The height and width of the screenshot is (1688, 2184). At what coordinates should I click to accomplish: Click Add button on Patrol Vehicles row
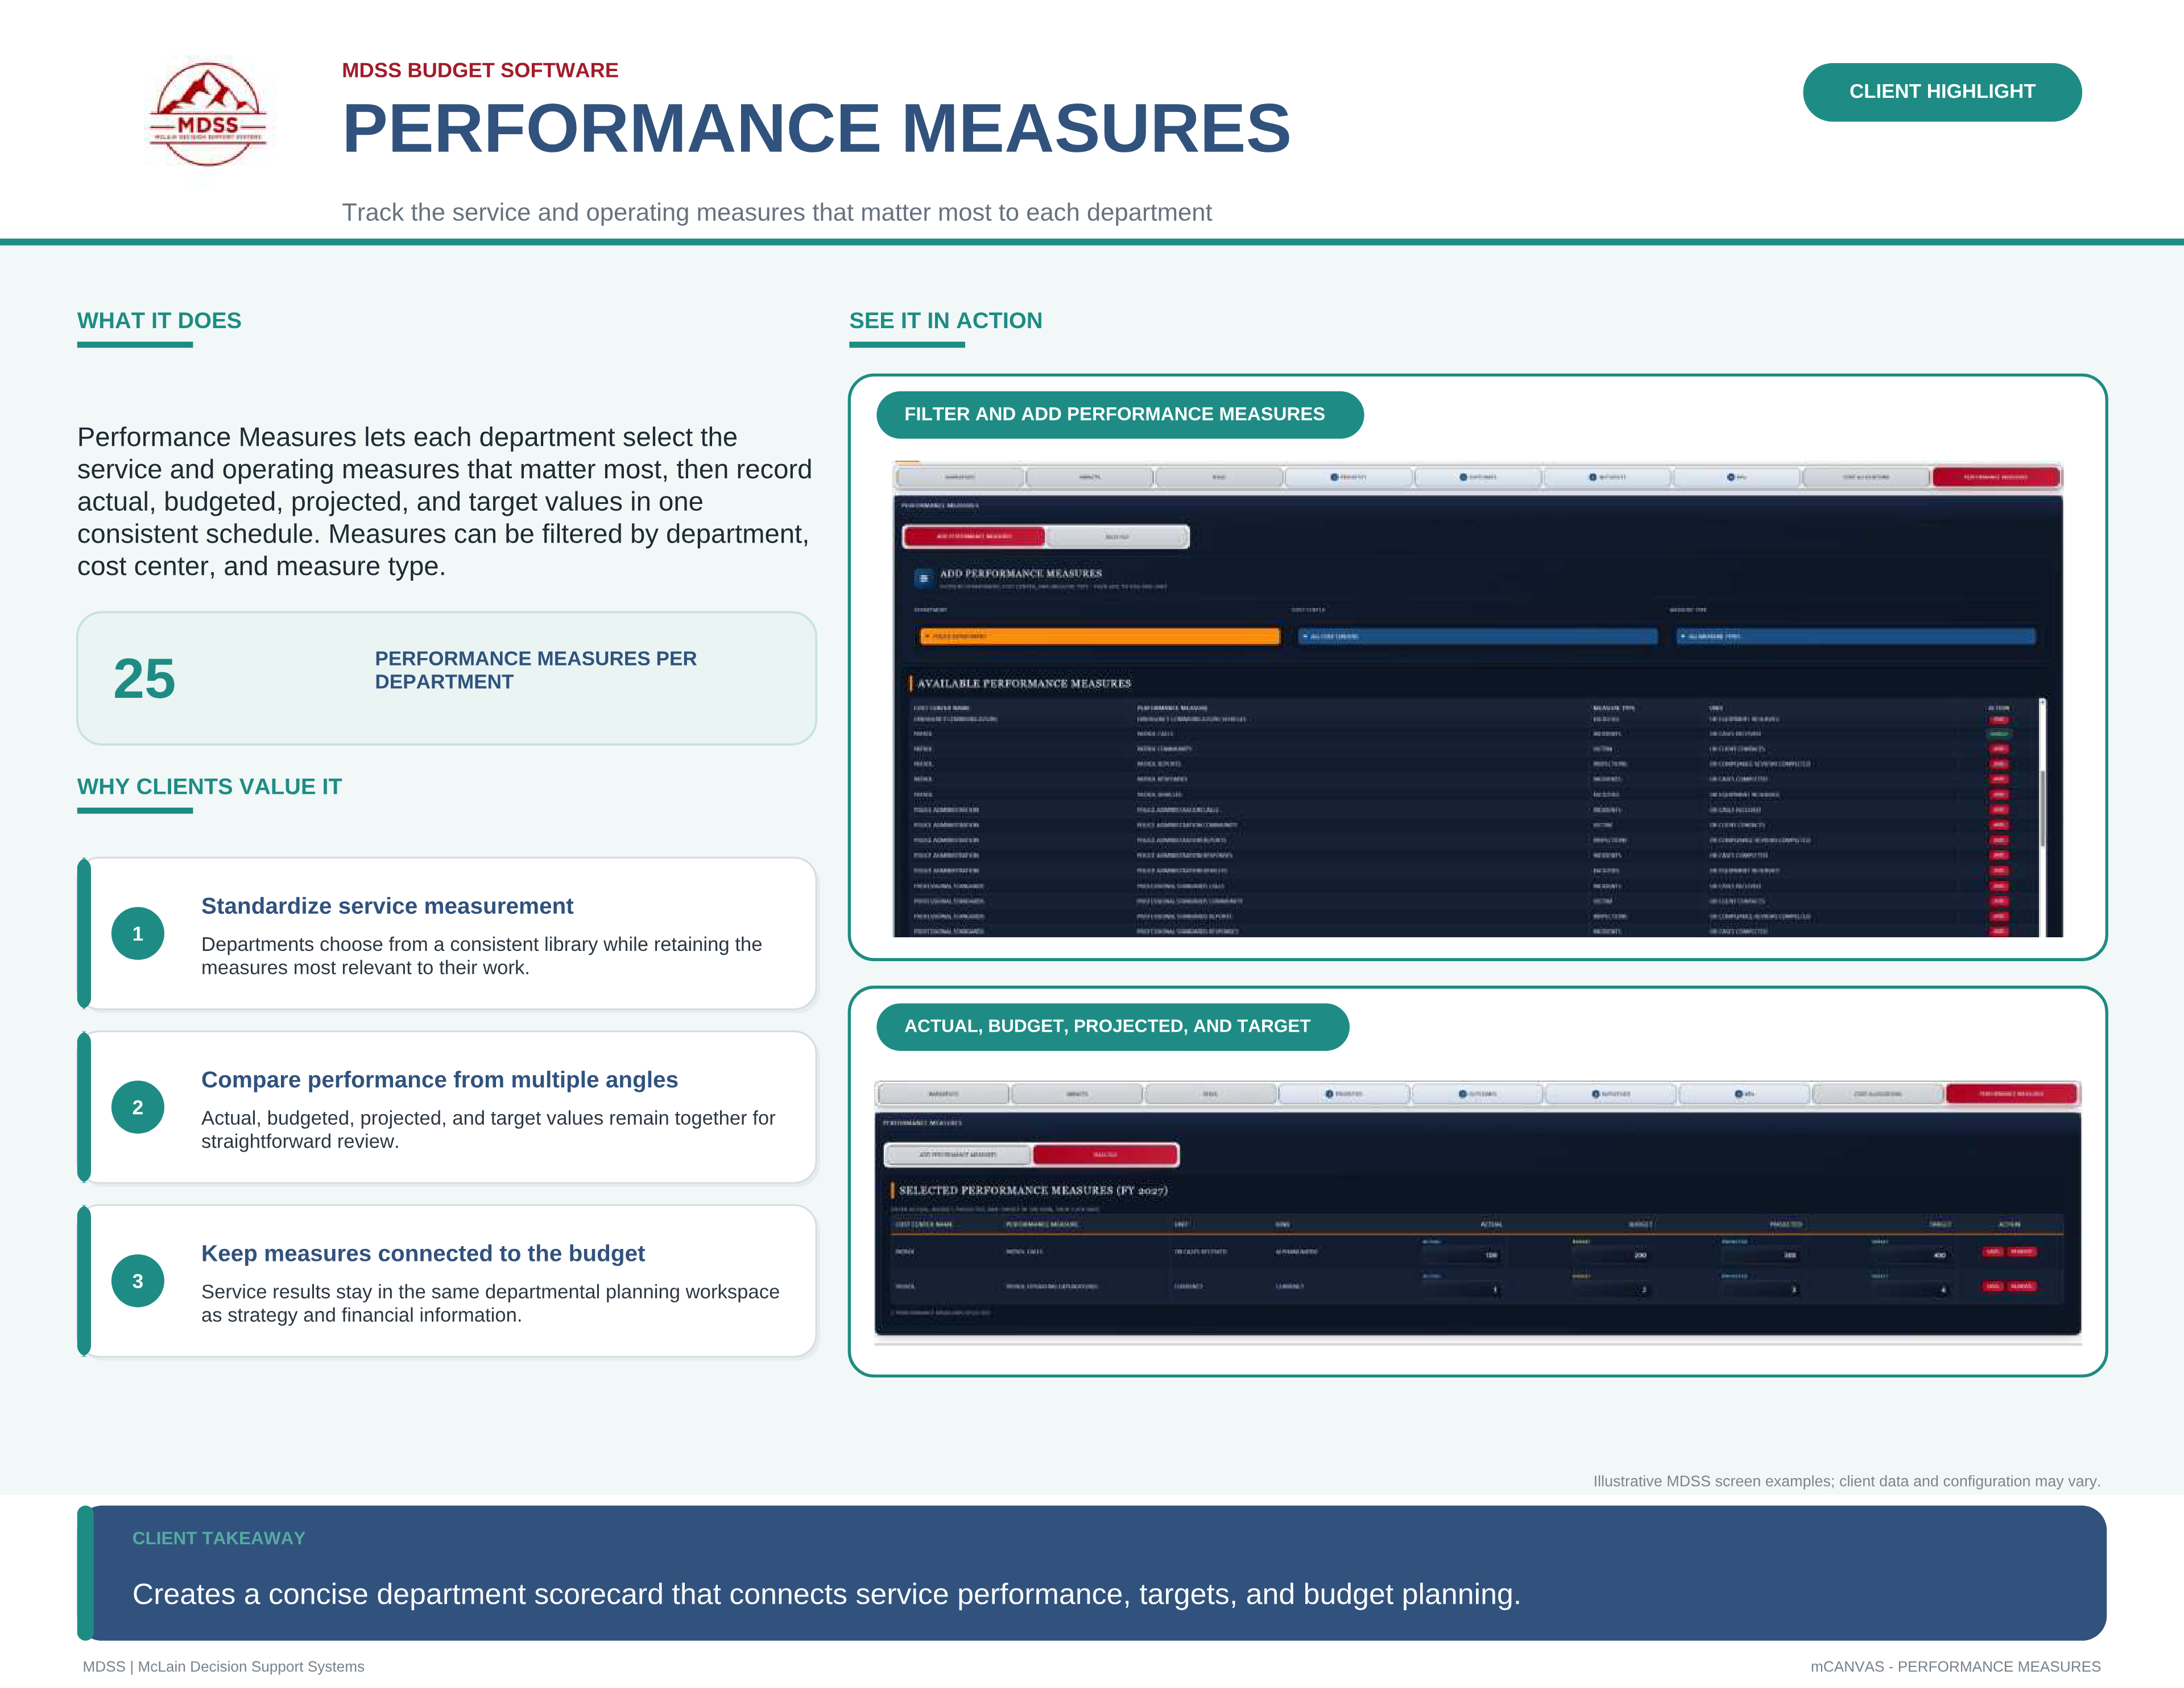coord(1999,795)
